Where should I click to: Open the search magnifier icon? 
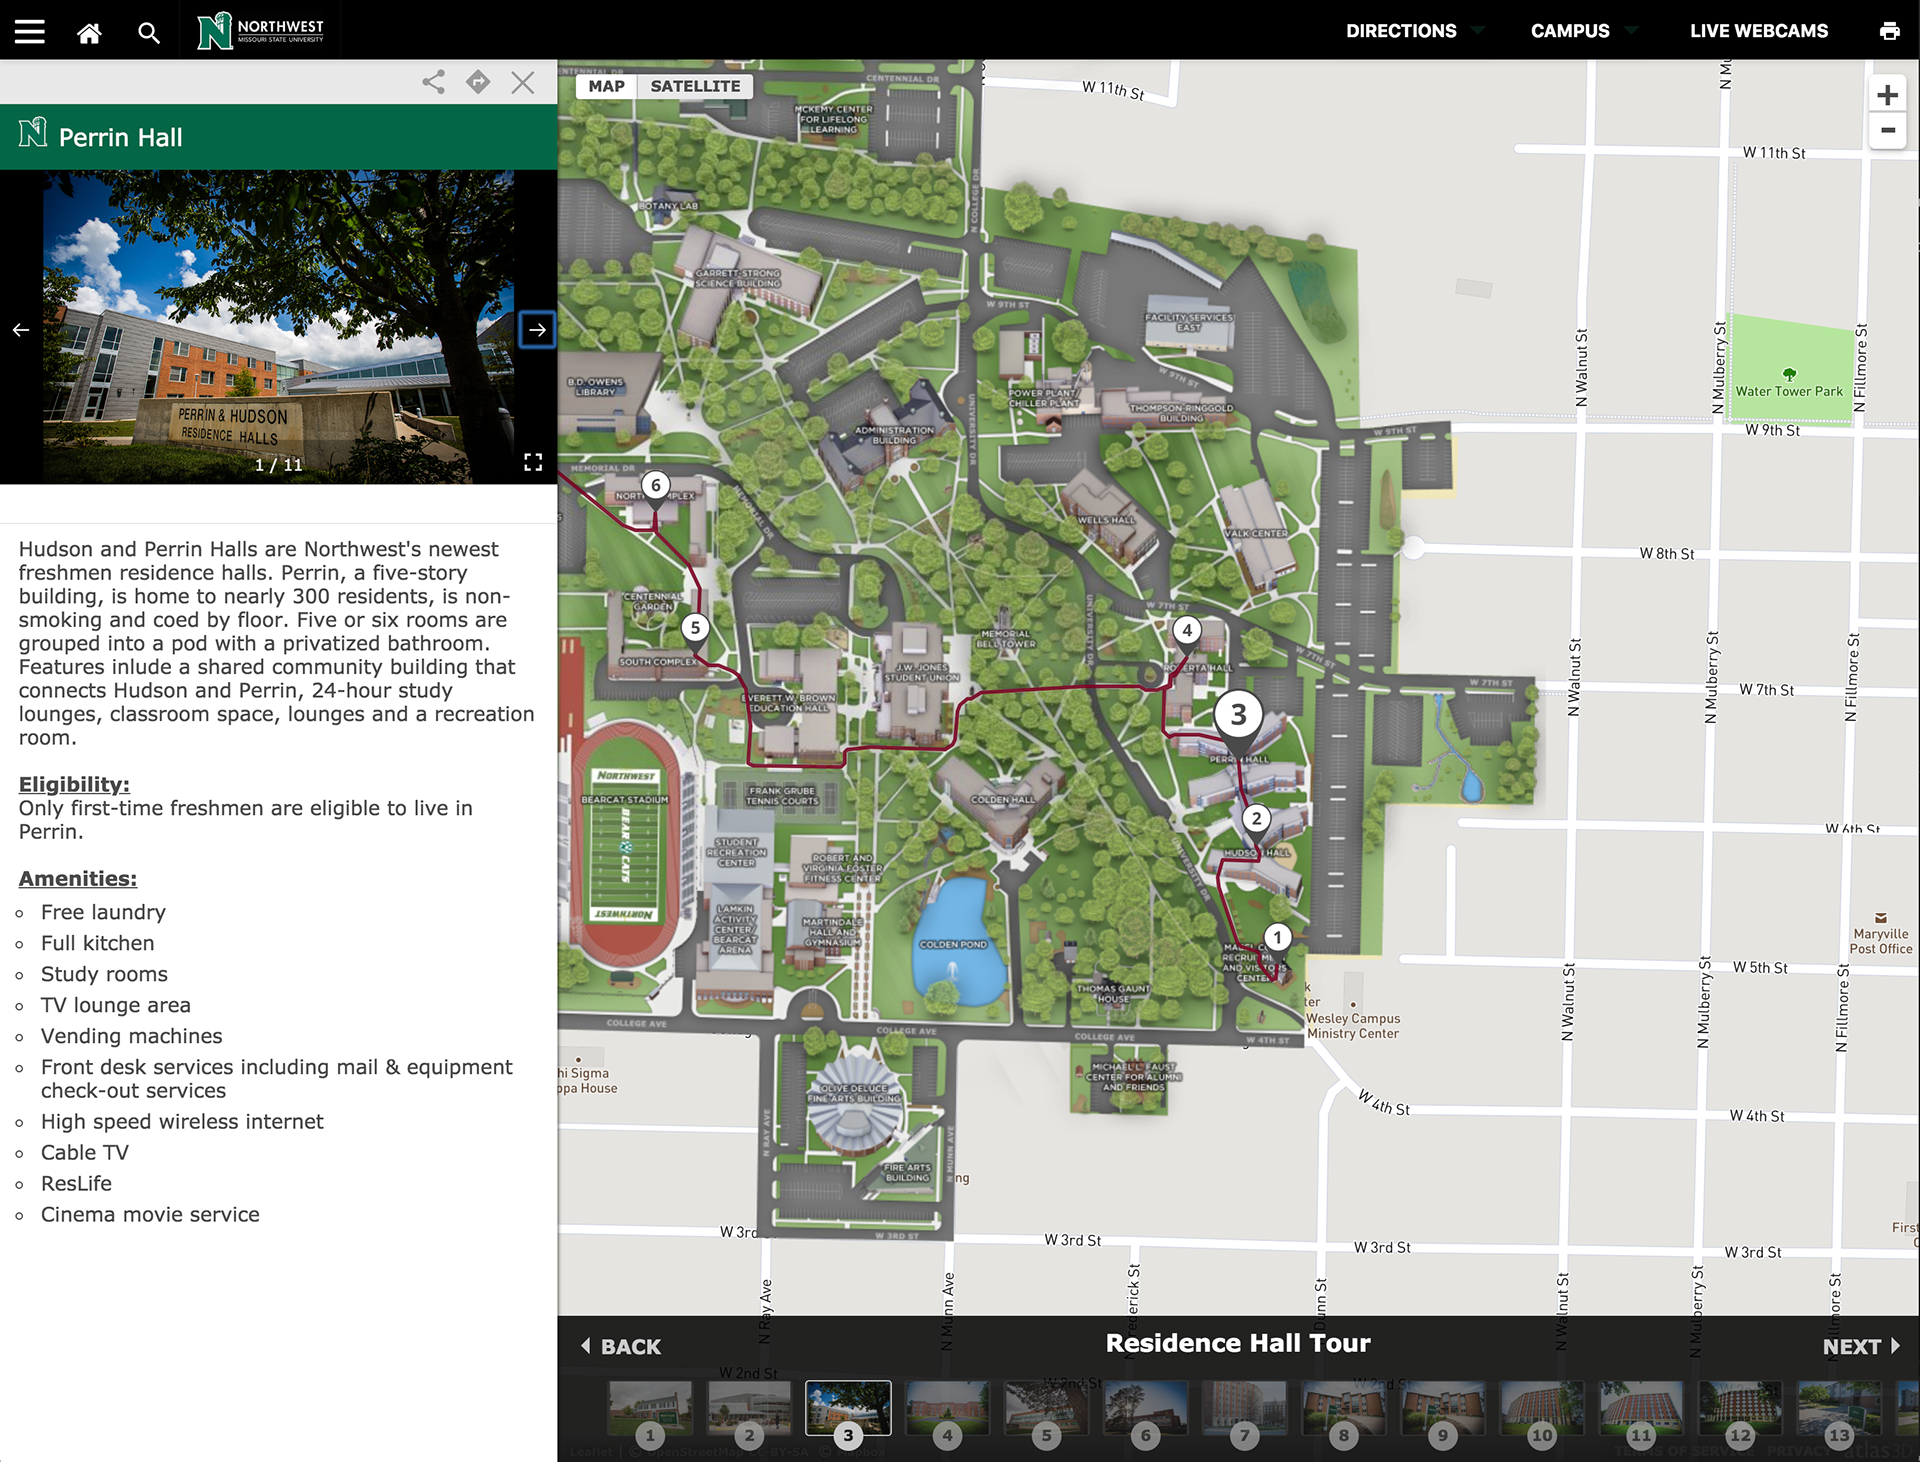149,33
